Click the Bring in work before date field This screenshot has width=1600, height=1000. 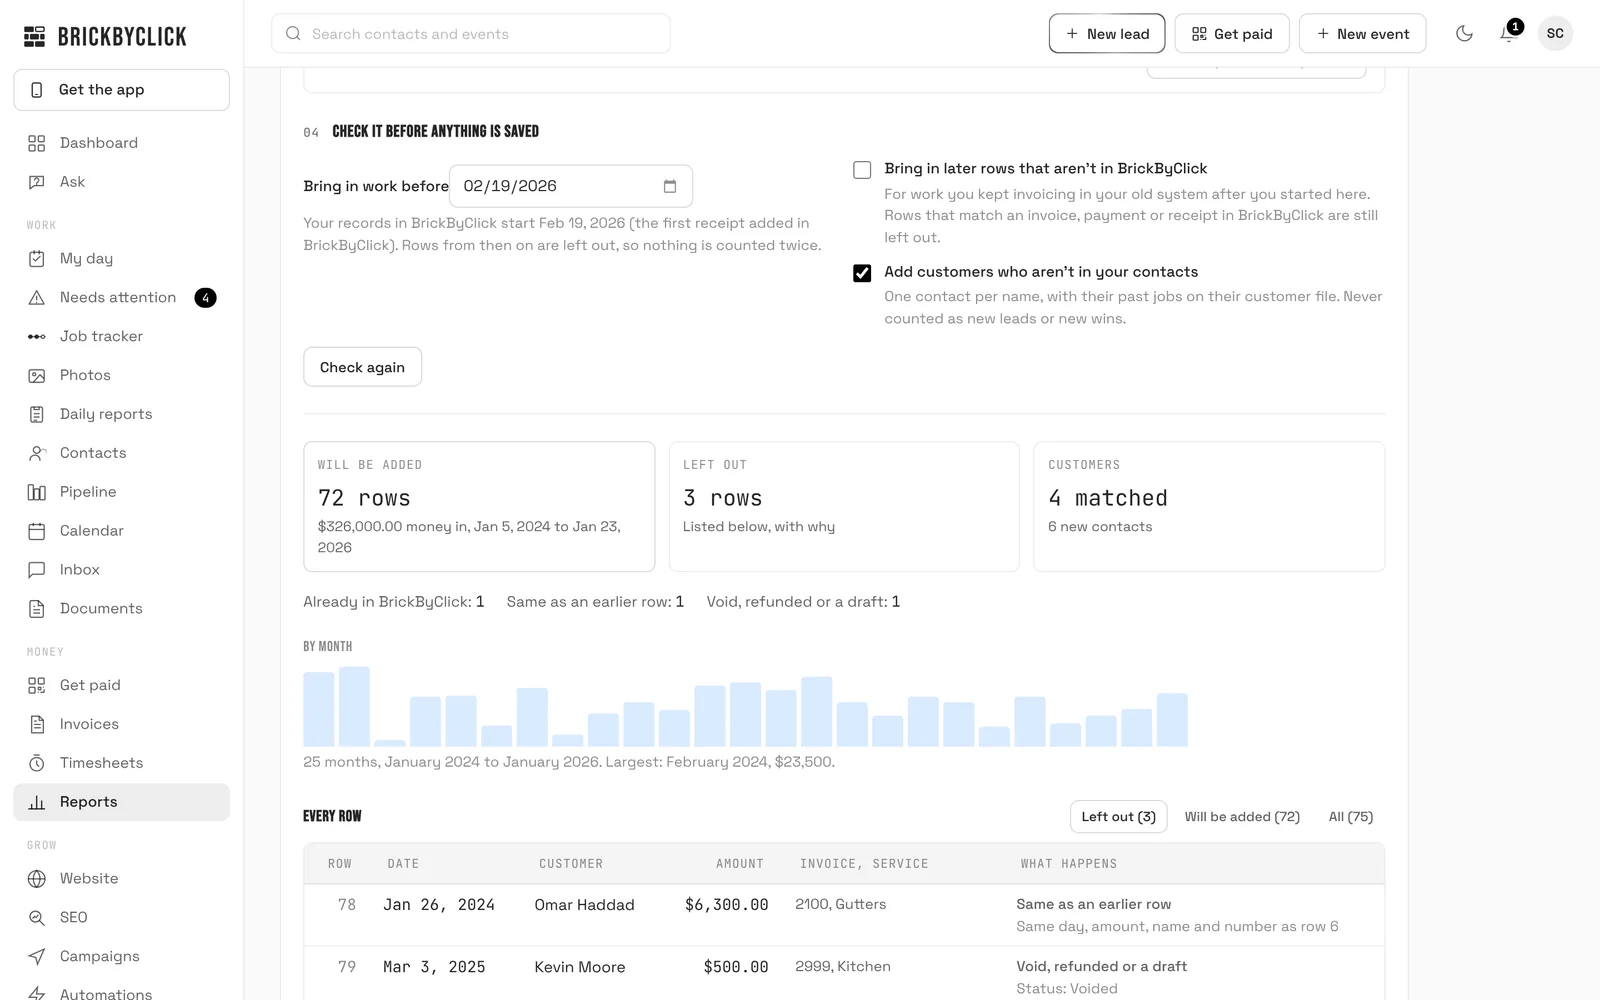(571, 187)
